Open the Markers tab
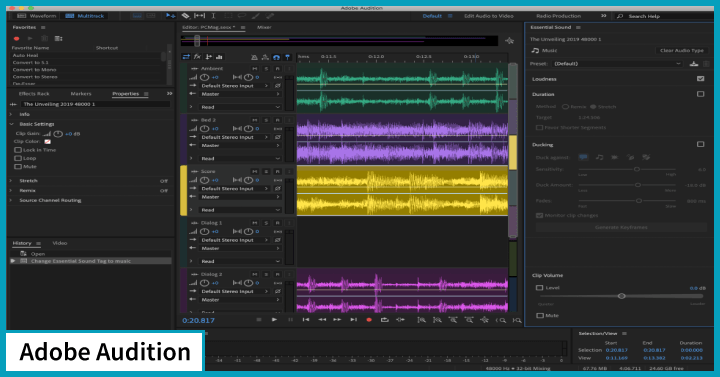Screen dimensions: 720x377 point(81,94)
